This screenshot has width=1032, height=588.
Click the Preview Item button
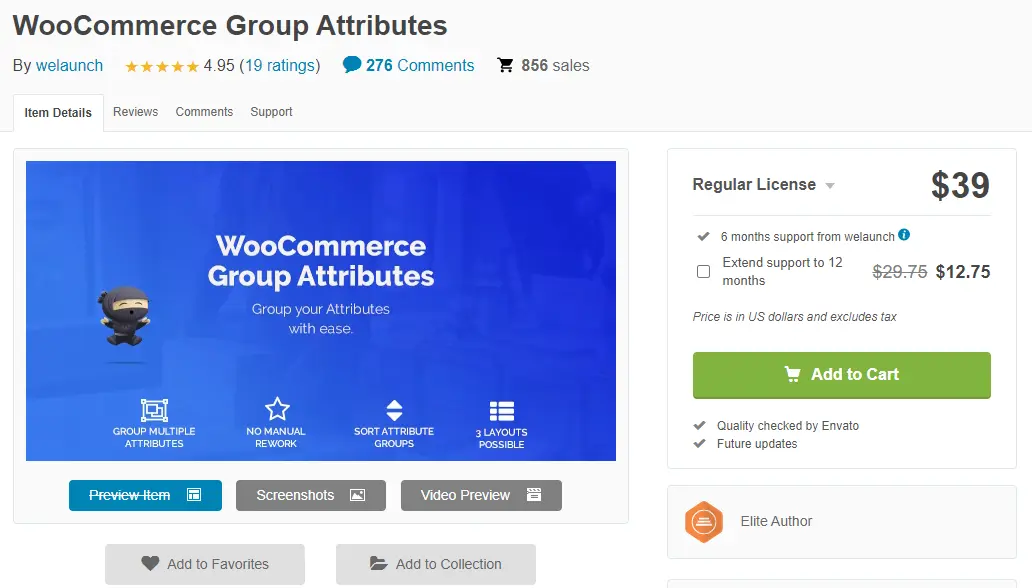[x=145, y=495]
